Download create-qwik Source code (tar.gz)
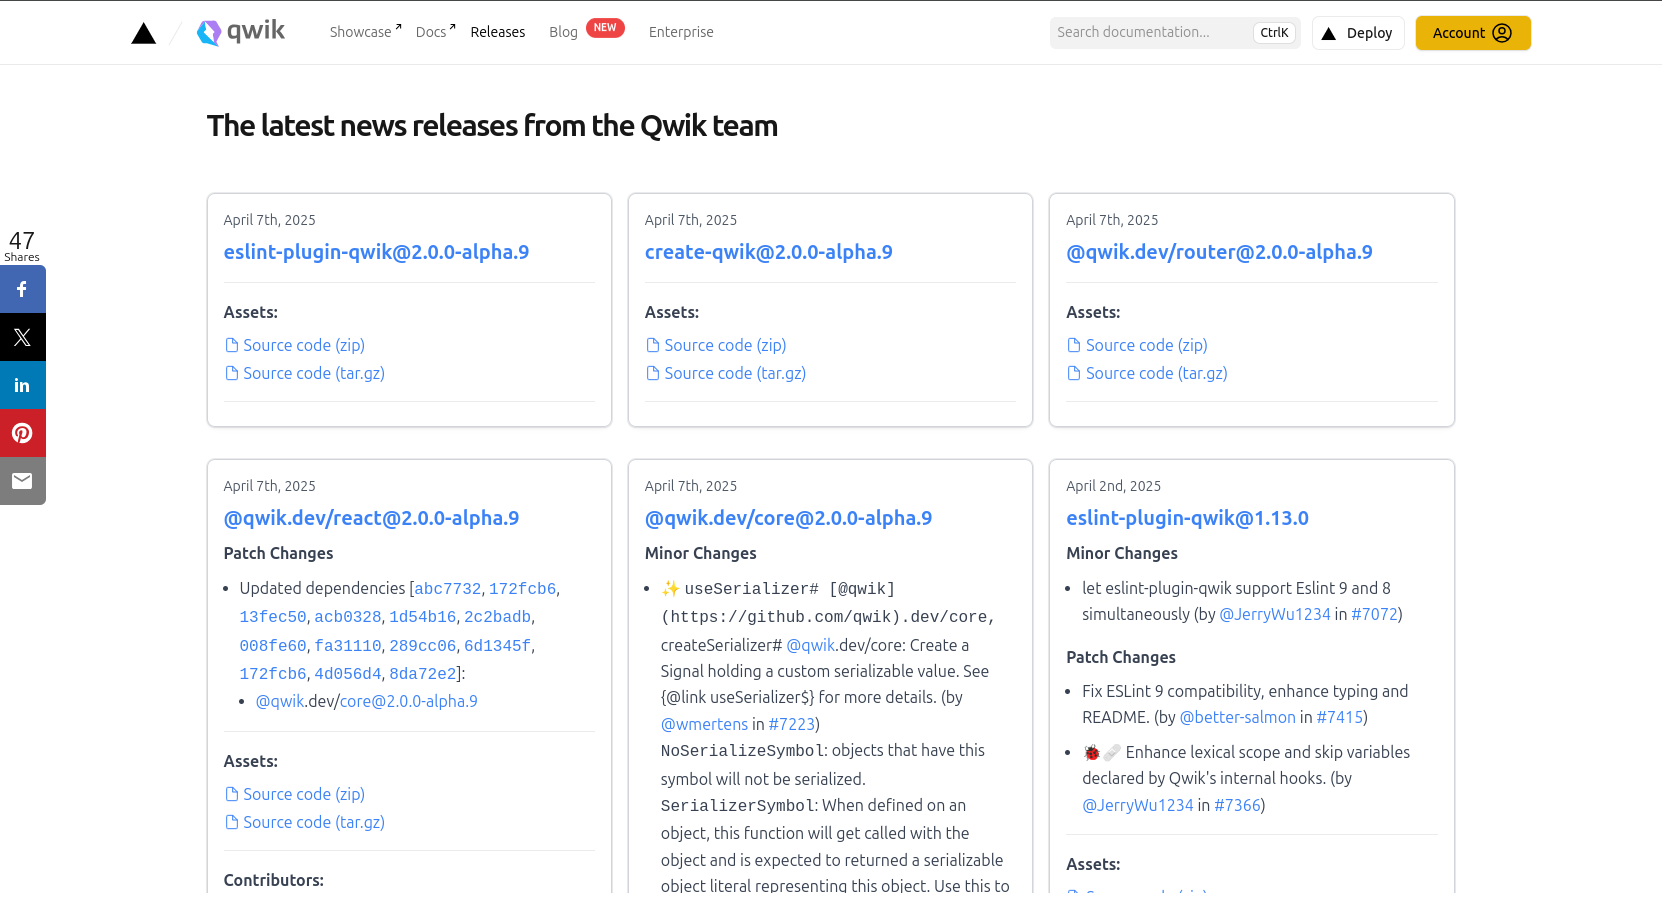Image resolution: width=1662 pixels, height=897 pixels. [735, 373]
